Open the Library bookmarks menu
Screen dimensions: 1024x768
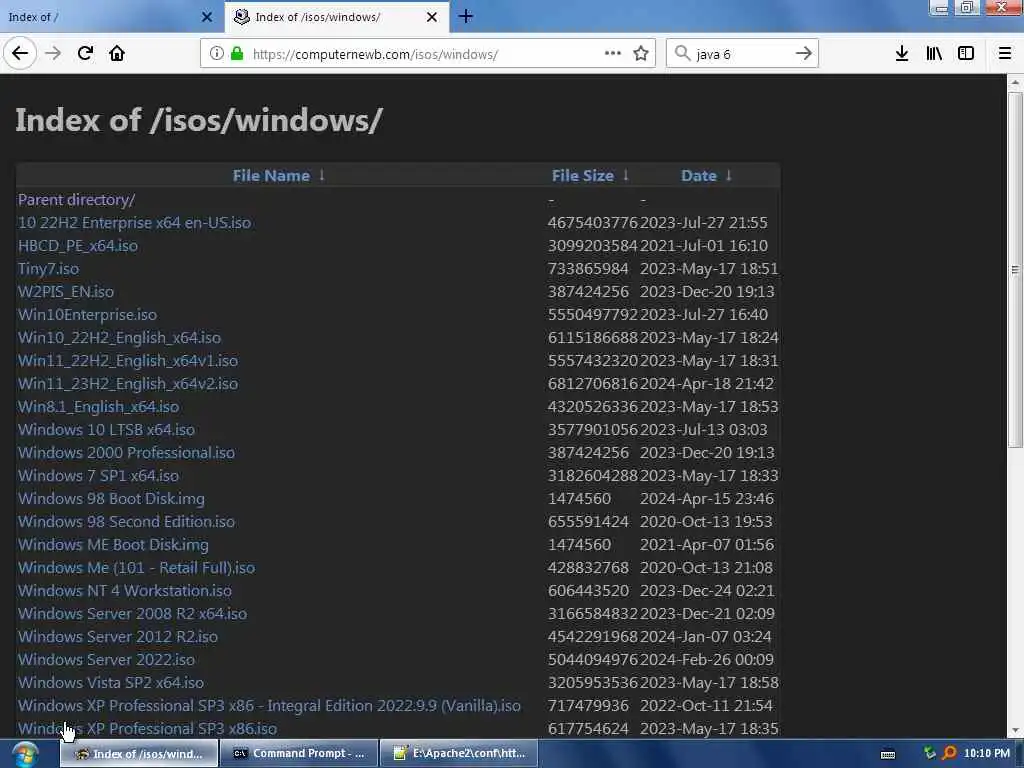pyautogui.click(x=934, y=54)
